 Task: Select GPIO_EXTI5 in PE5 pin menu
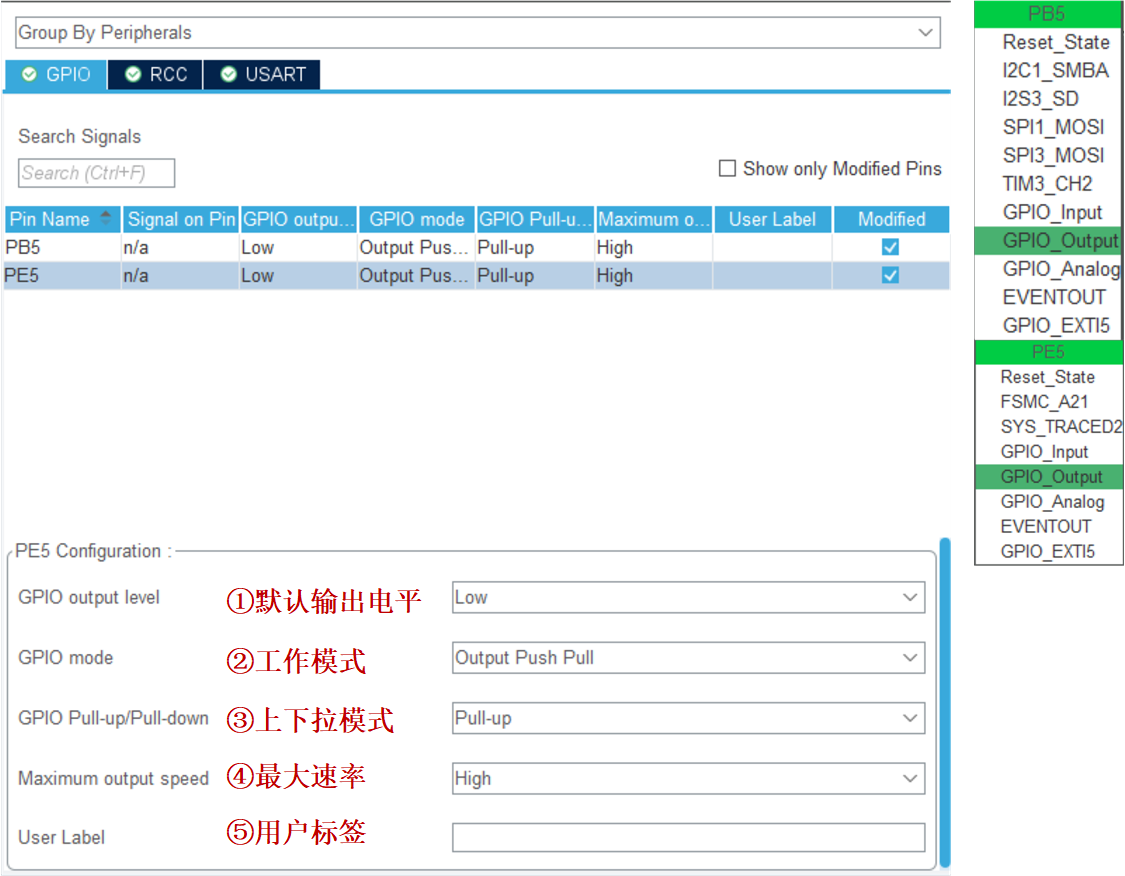tap(1047, 551)
